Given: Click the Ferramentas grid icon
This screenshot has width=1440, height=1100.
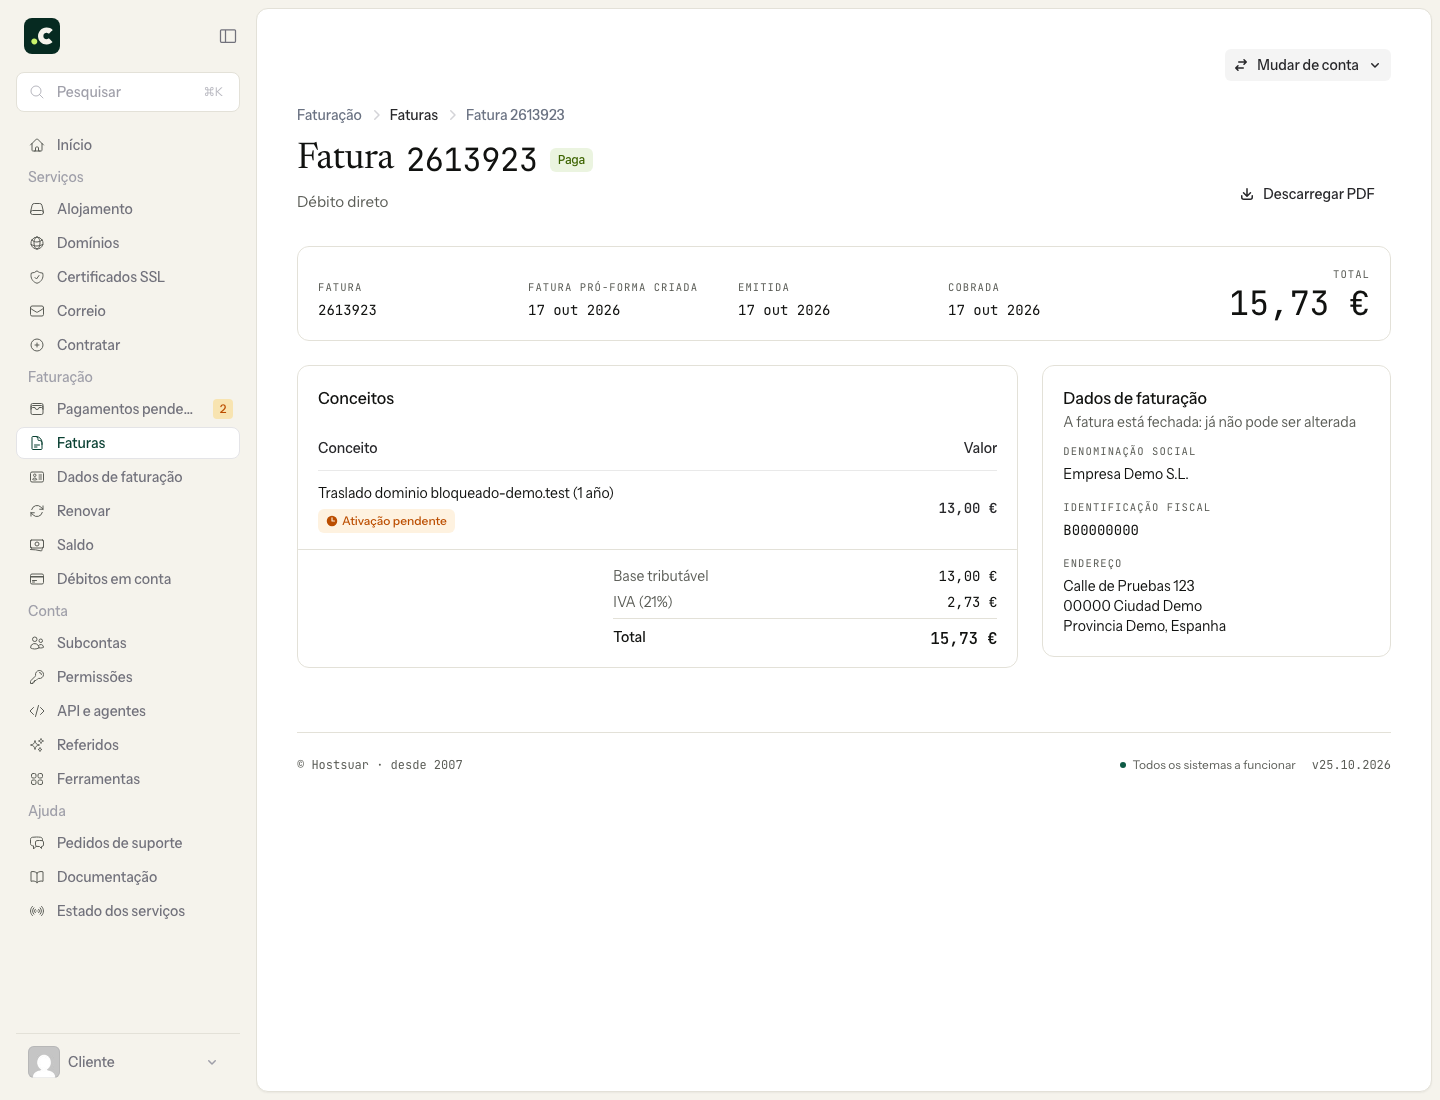Looking at the screenshot, I should click(x=37, y=779).
